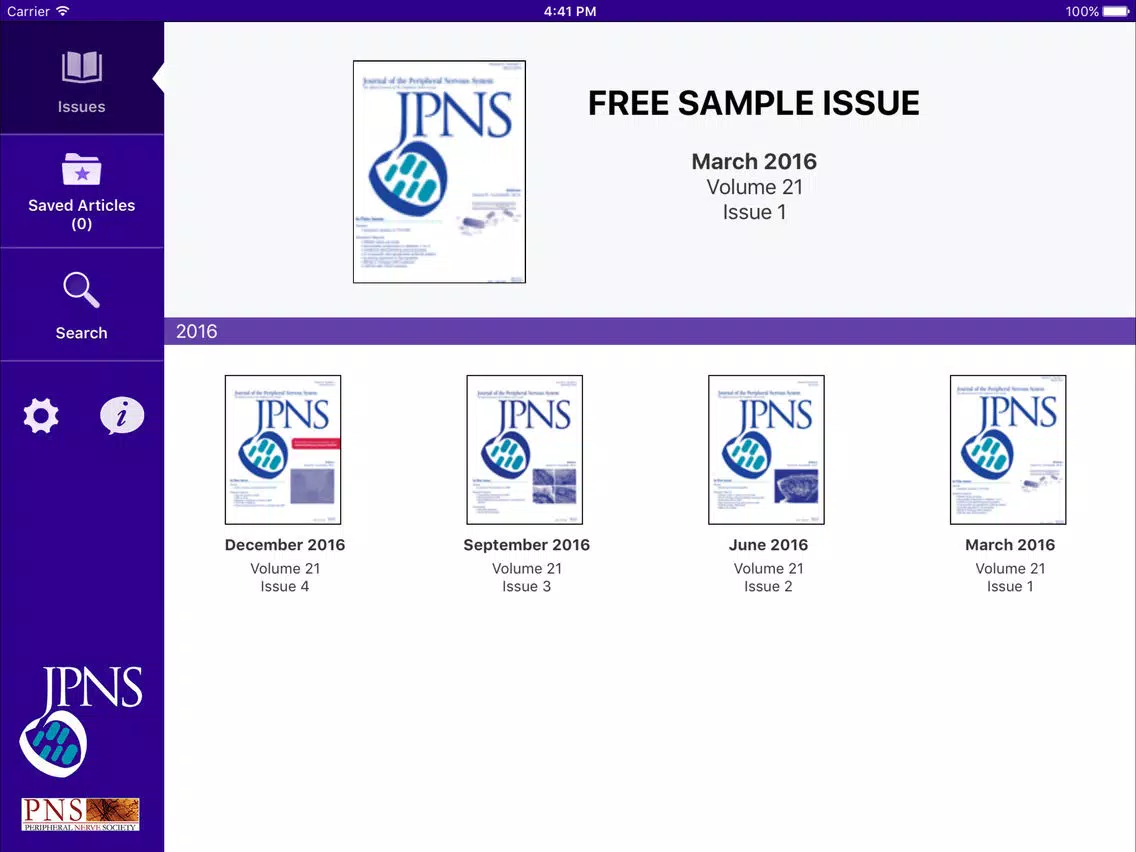Screen dimensions: 1136x852
Task: Tap the 2016 year section header
Action: tap(650, 331)
